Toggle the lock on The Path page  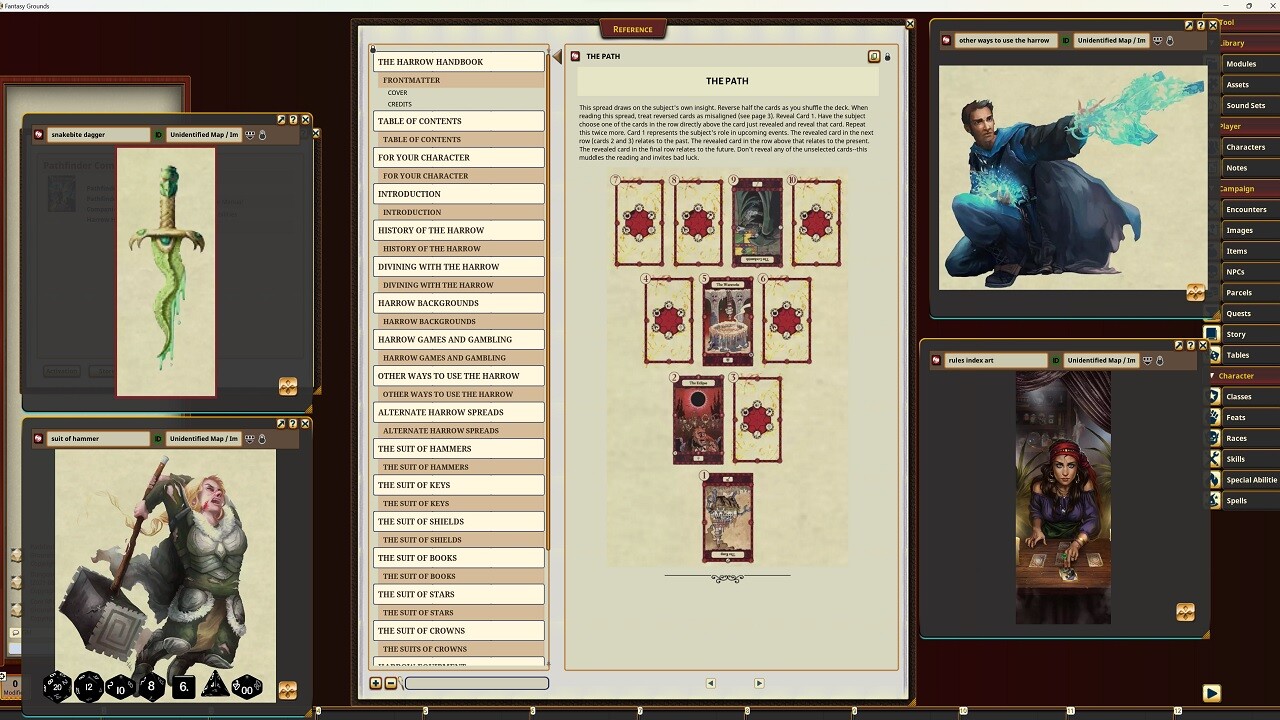coord(887,57)
